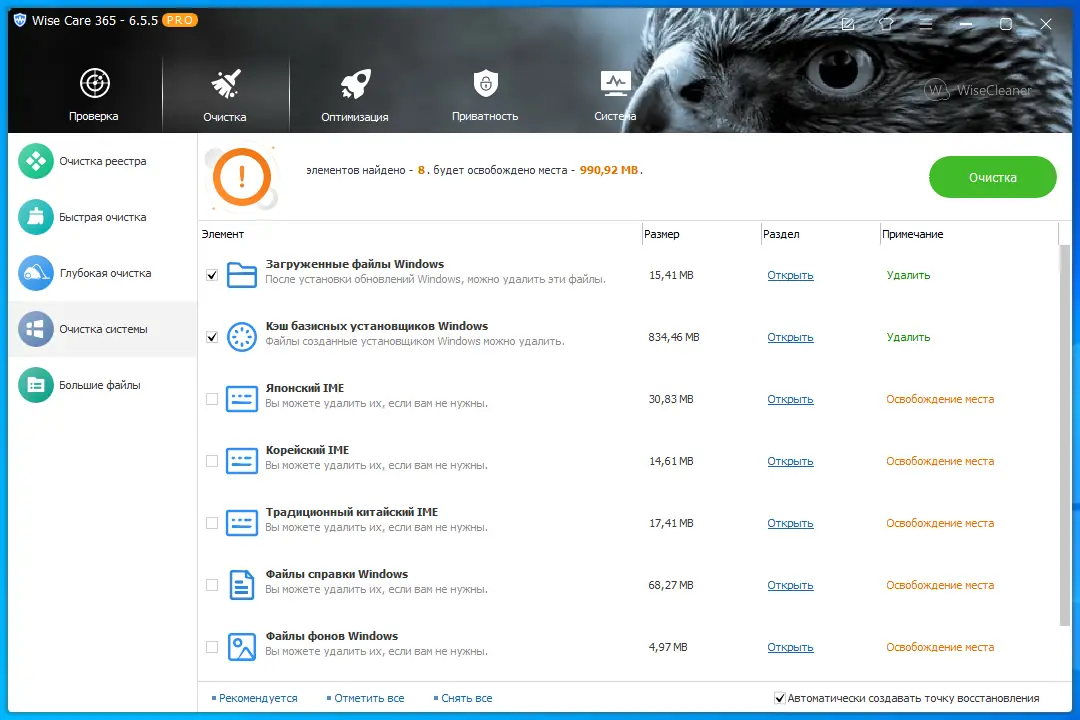Open location for Файлы справки Windows
Image resolution: width=1080 pixels, height=720 pixels.
point(790,585)
